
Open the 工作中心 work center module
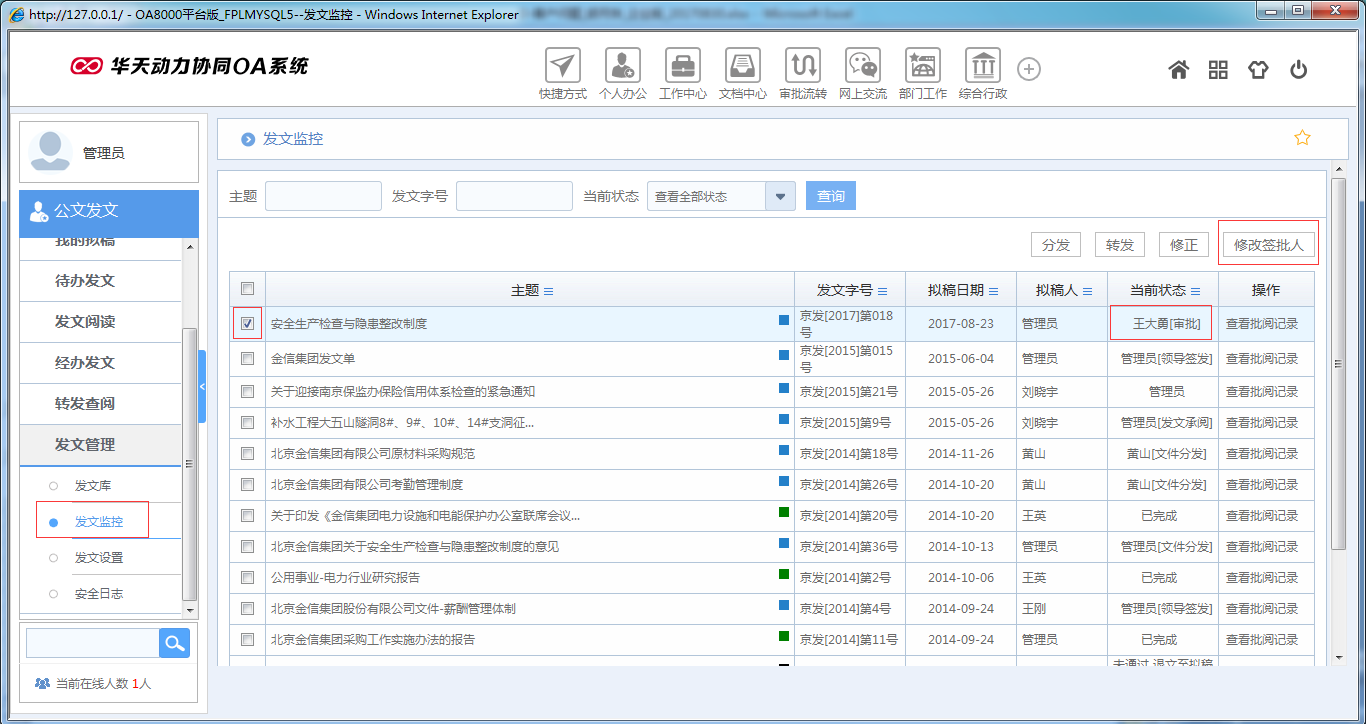click(x=682, y=66)
